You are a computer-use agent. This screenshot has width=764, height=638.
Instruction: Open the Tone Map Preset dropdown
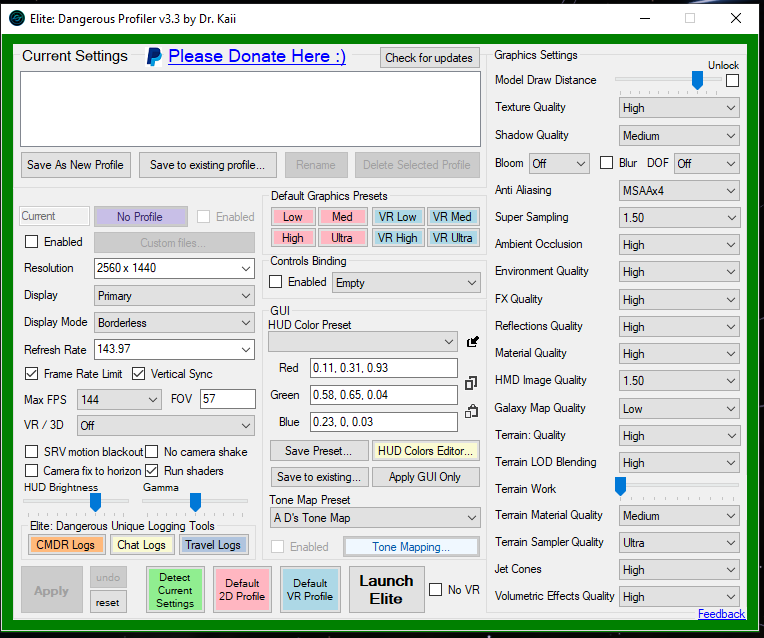[x=375, y=518]
